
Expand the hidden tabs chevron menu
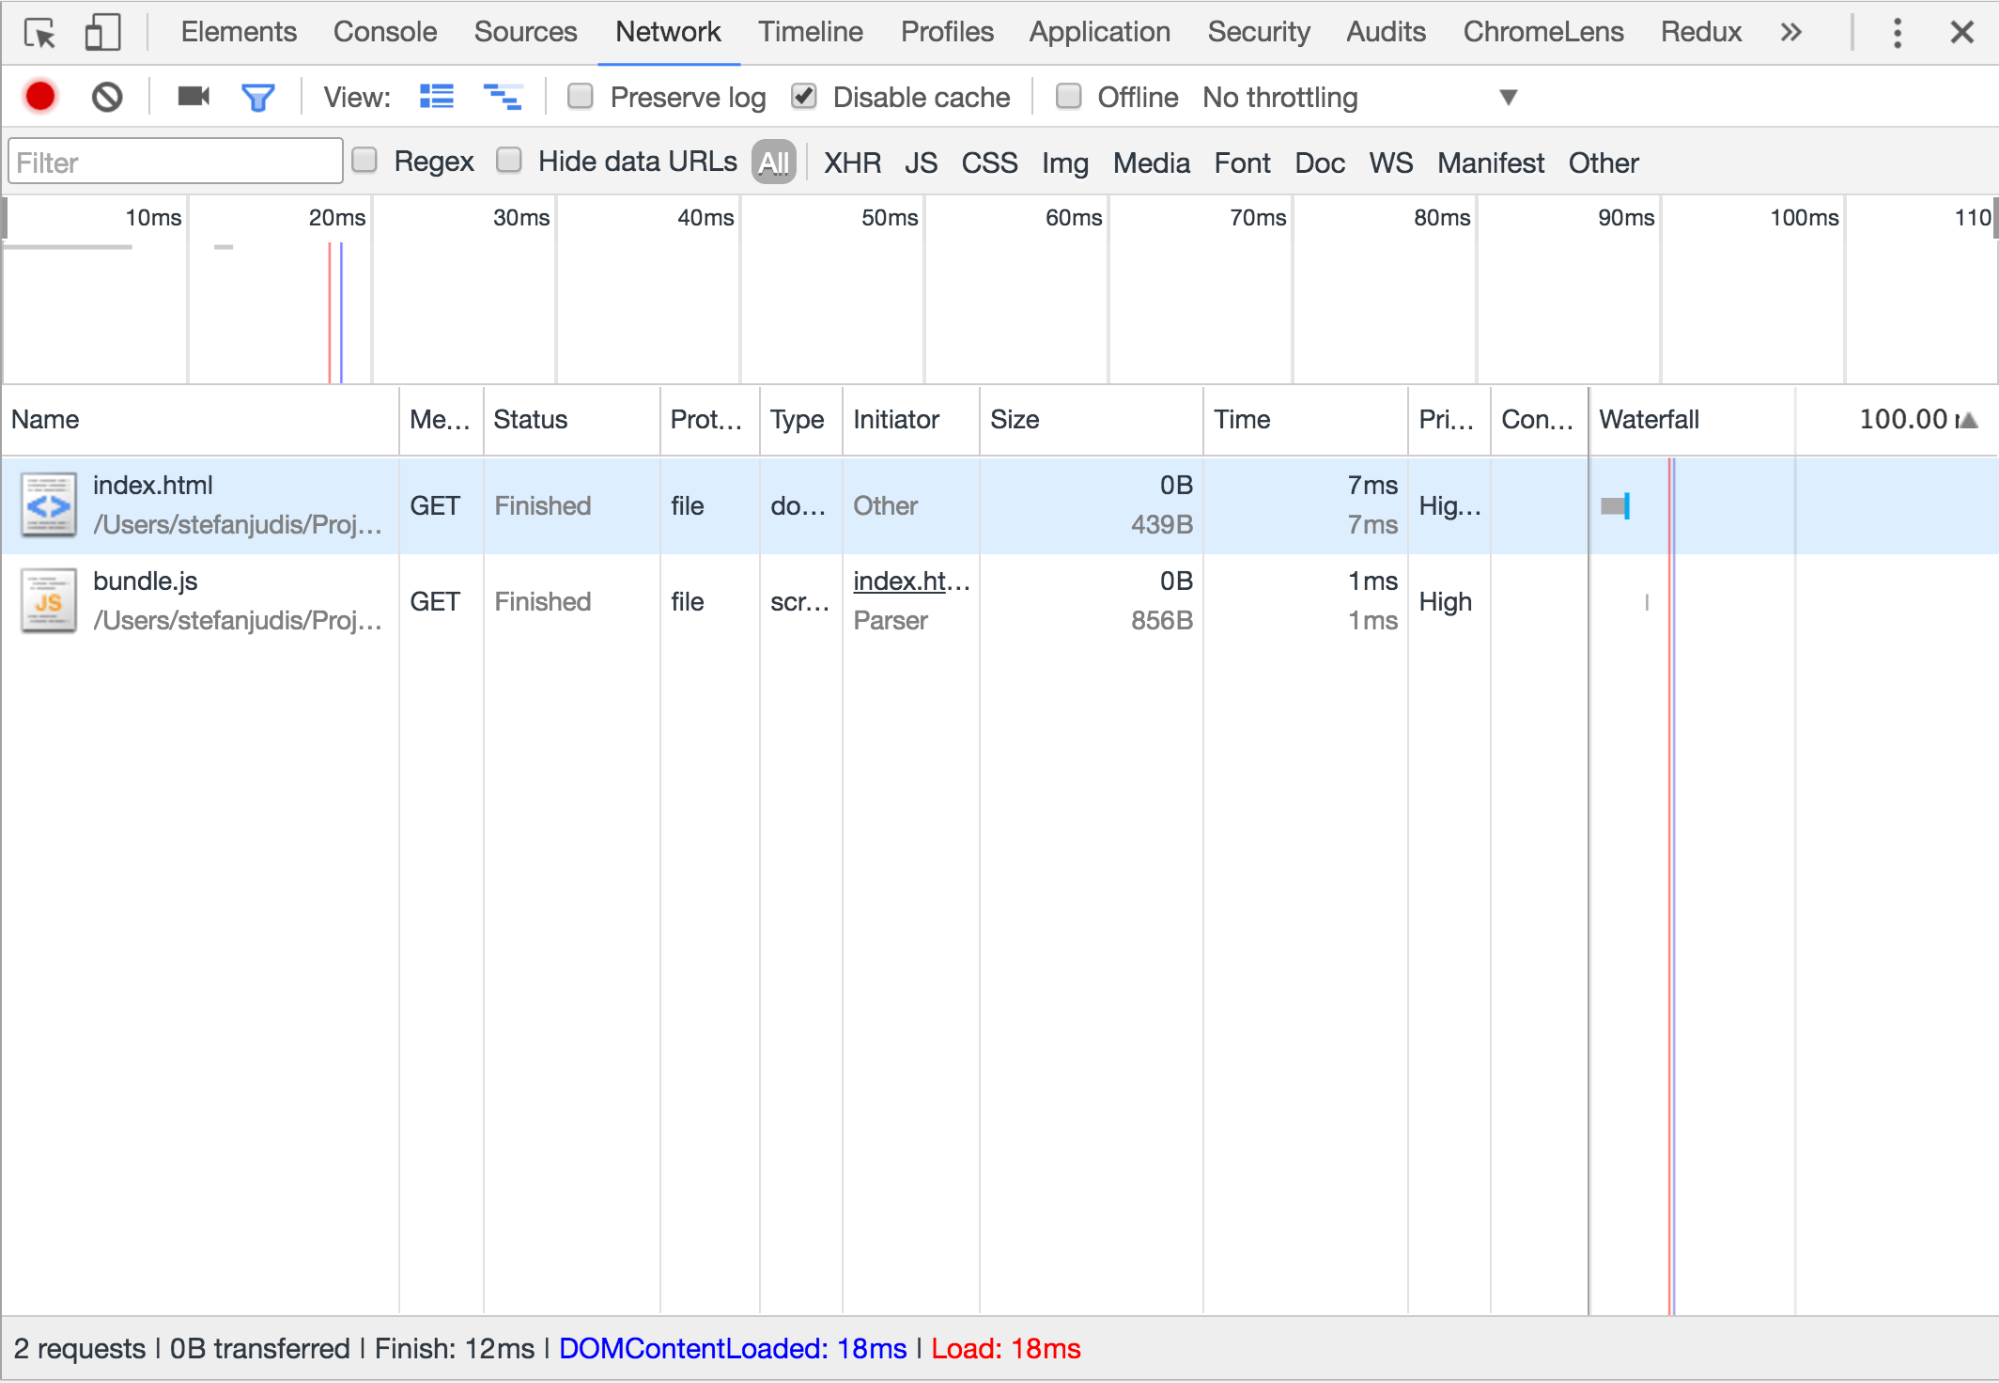click(x=1790, y=33)
